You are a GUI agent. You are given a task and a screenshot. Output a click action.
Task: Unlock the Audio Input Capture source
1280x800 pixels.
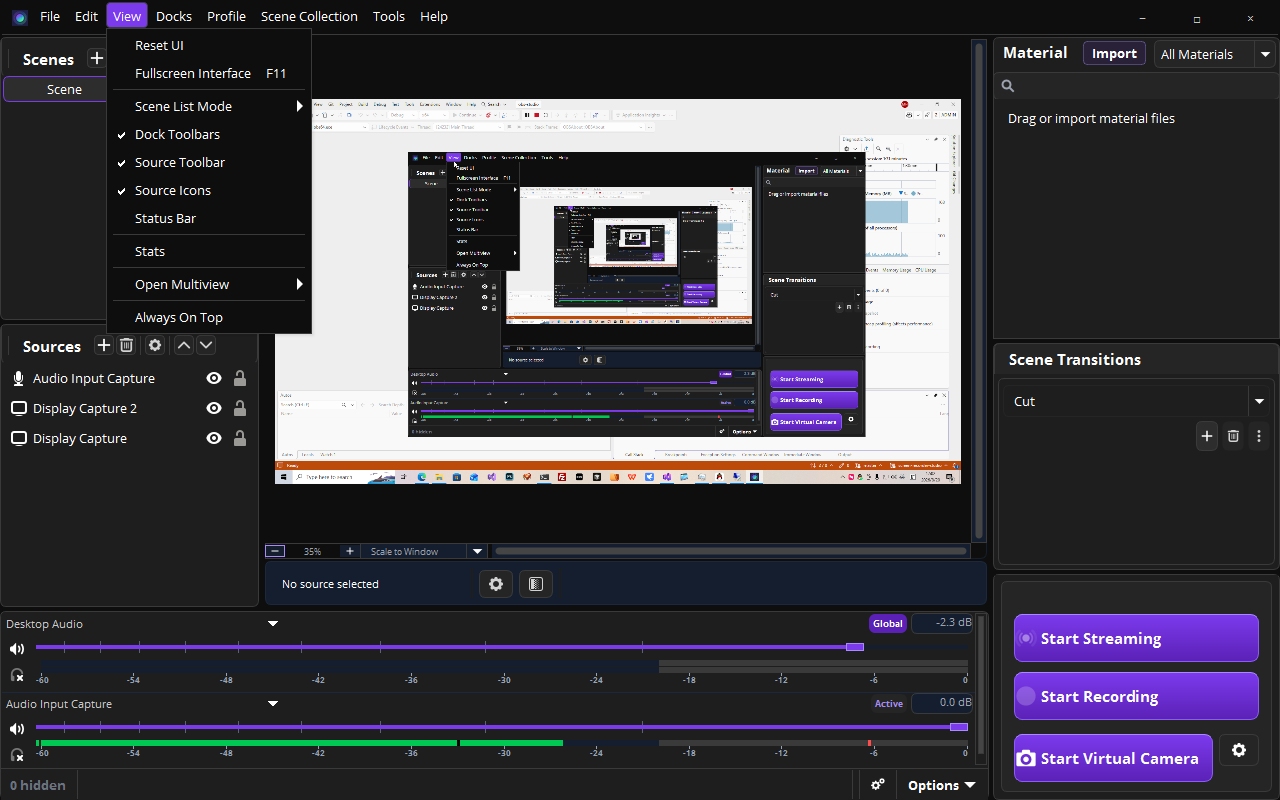coord(240,378)
